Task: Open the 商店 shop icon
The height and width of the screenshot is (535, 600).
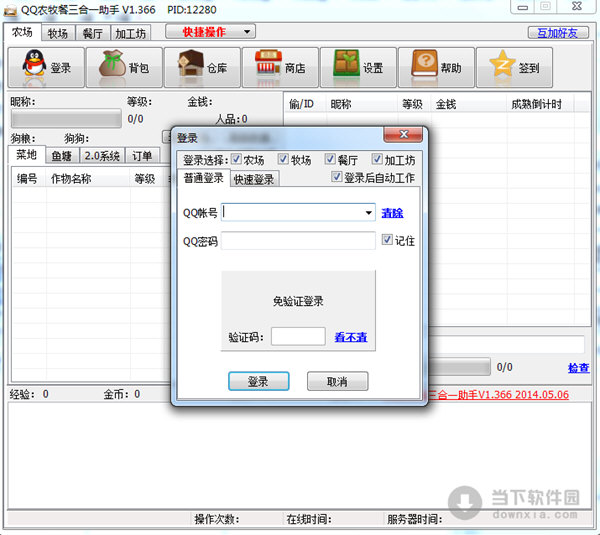Action: coord(280,68)
